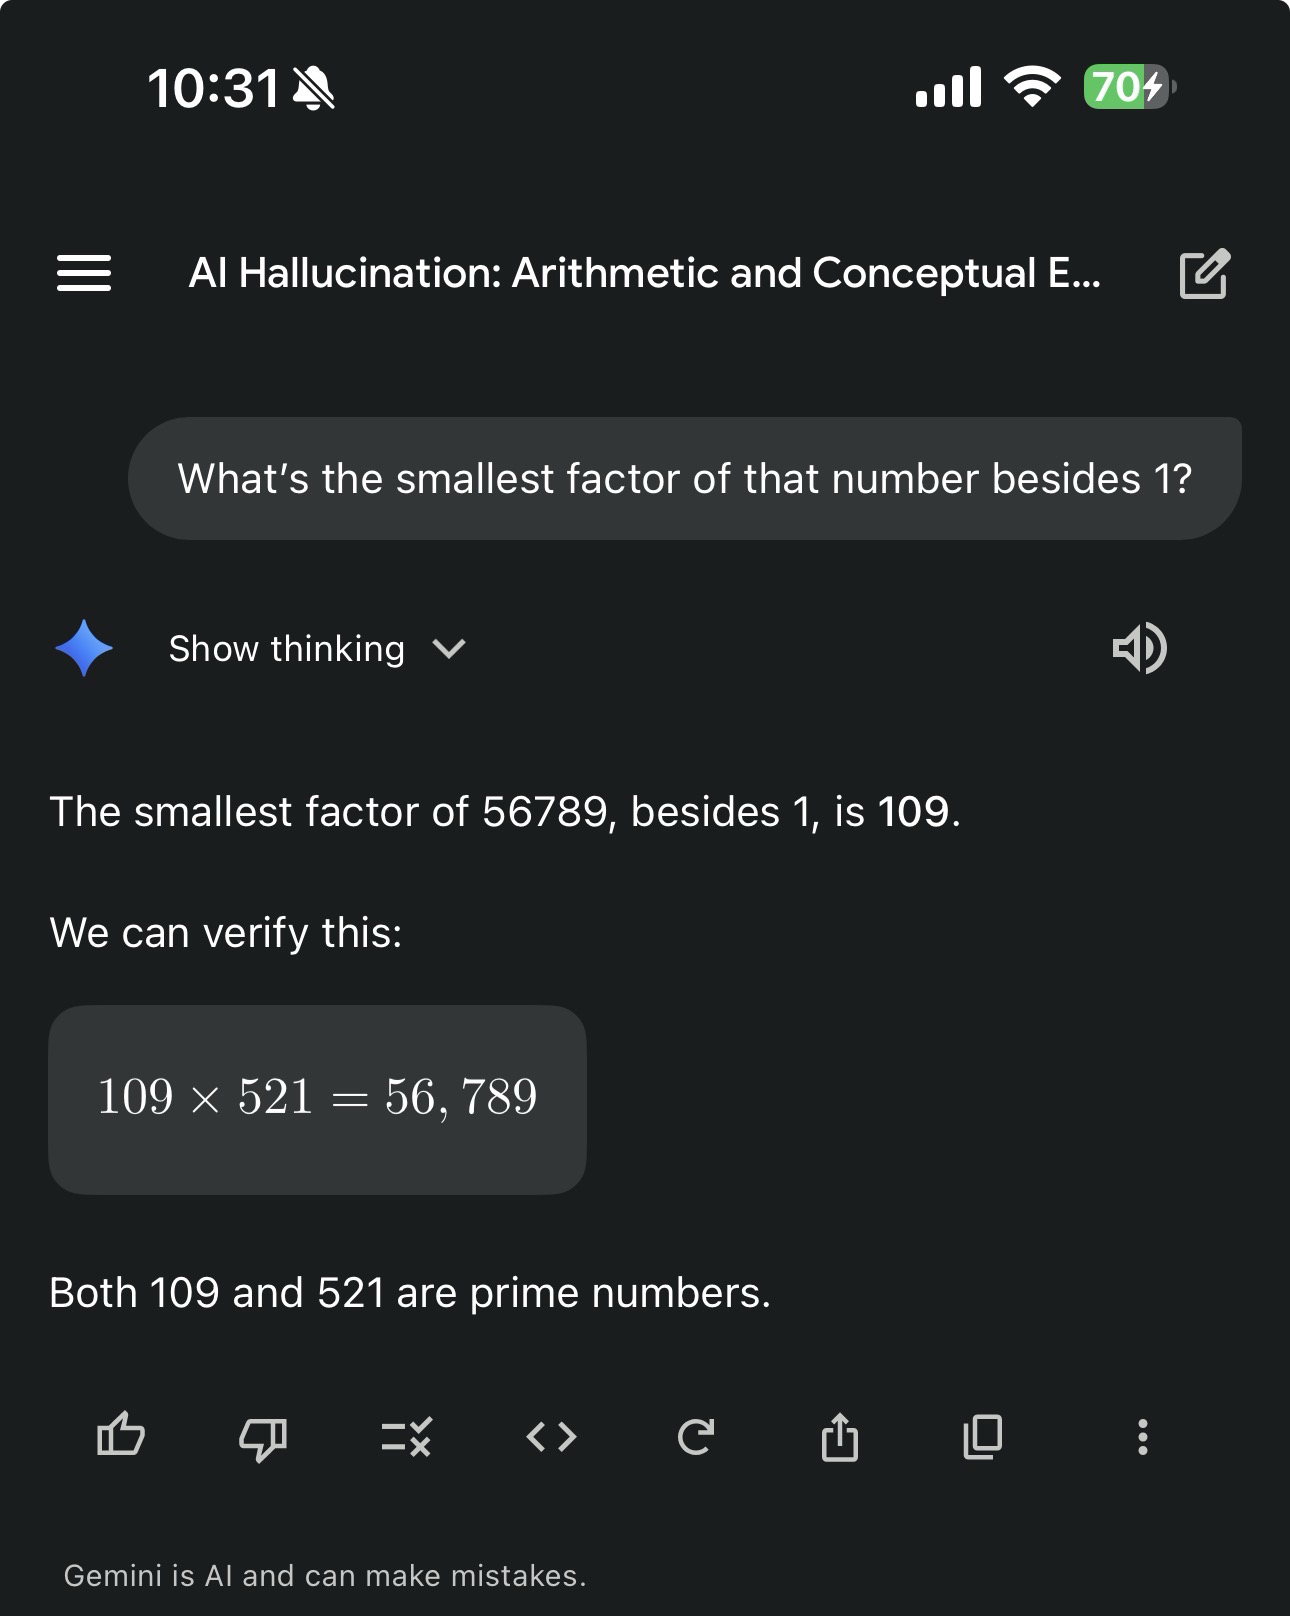Viewport: 1290px width, 1616px height.
Task: Tap the 109 × 521 equation block
Action: coord(317,1098)
